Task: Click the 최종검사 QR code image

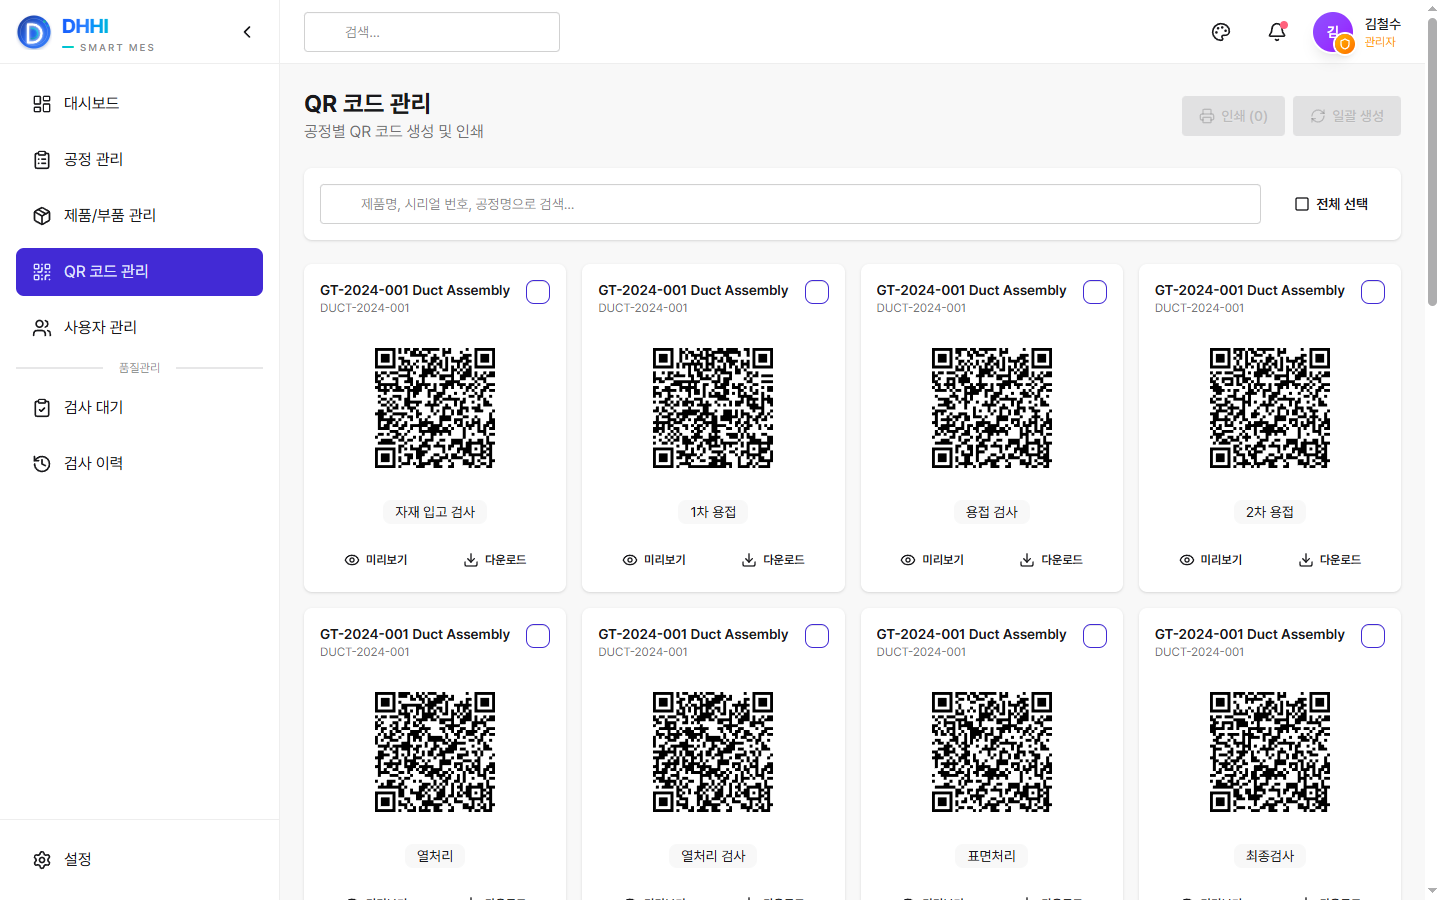Action: coord(1270,752)
